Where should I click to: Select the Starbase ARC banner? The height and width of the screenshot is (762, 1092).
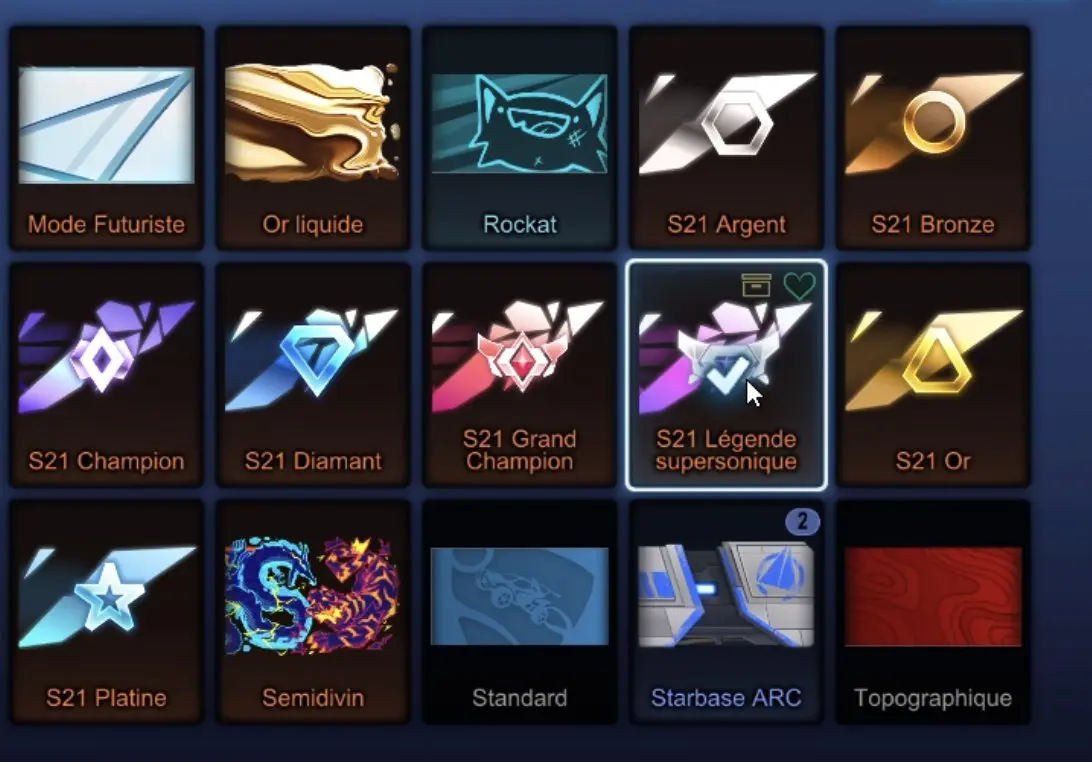(726, 612)
